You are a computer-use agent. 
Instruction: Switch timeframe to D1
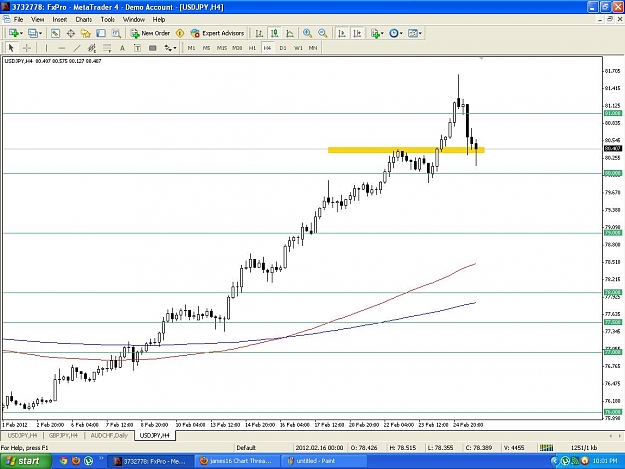click(283, 48)
